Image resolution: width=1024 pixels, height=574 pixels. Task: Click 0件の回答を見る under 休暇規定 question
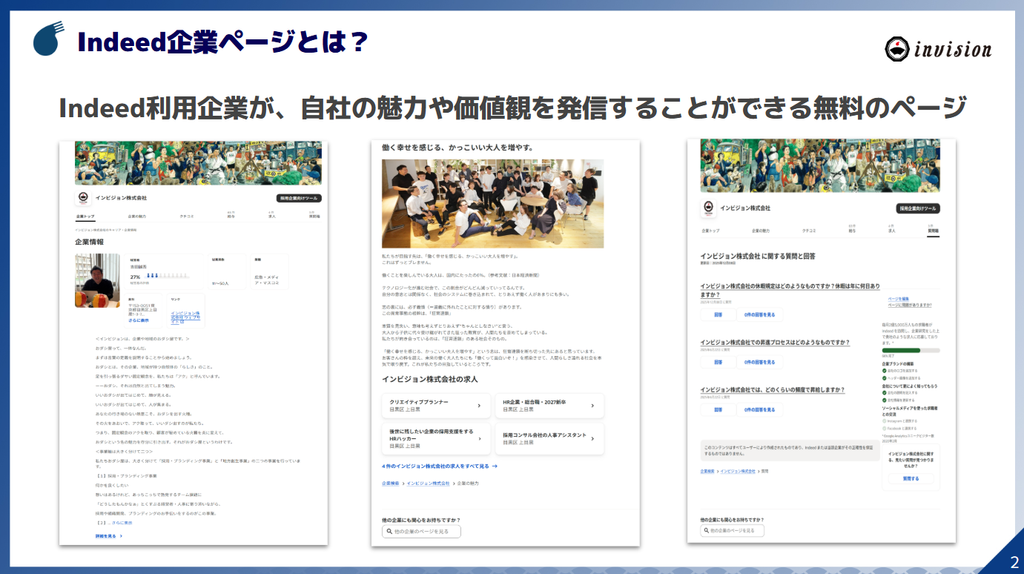click(760, 315)
